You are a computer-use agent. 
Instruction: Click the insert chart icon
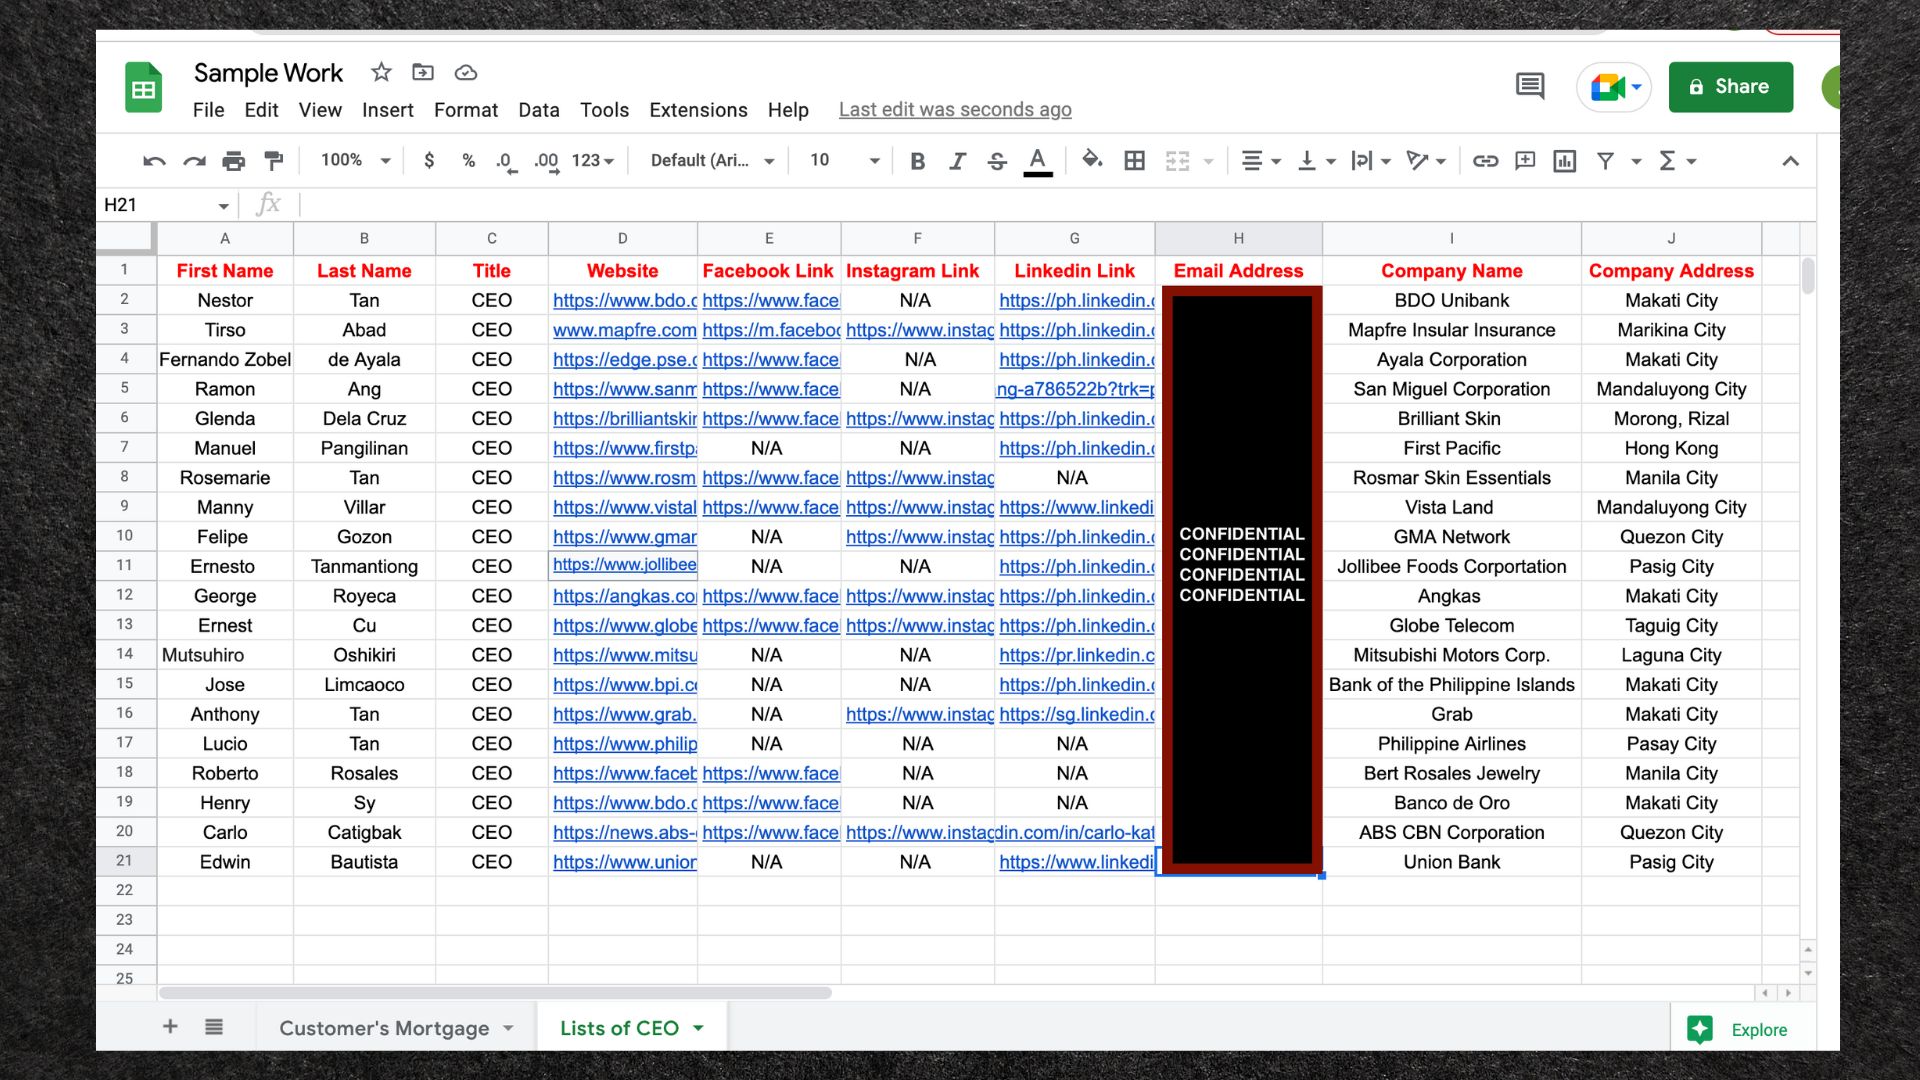click(1564, 161)
